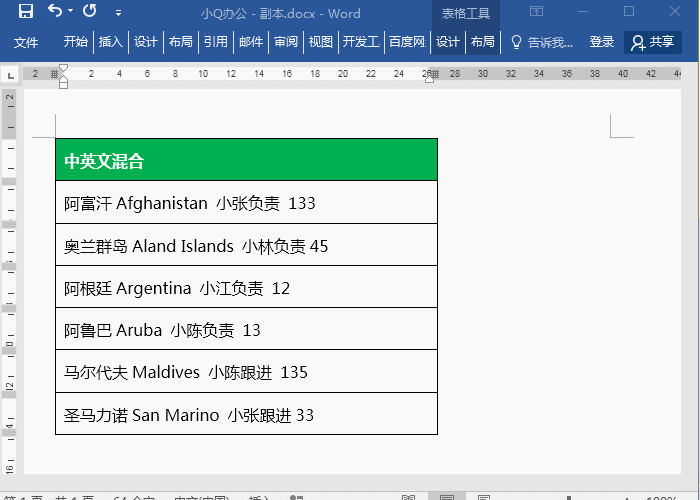Repeat the last action with Redo icon
Image resolution: width=700 pixels, height=500 pixels.
[90, 10]
